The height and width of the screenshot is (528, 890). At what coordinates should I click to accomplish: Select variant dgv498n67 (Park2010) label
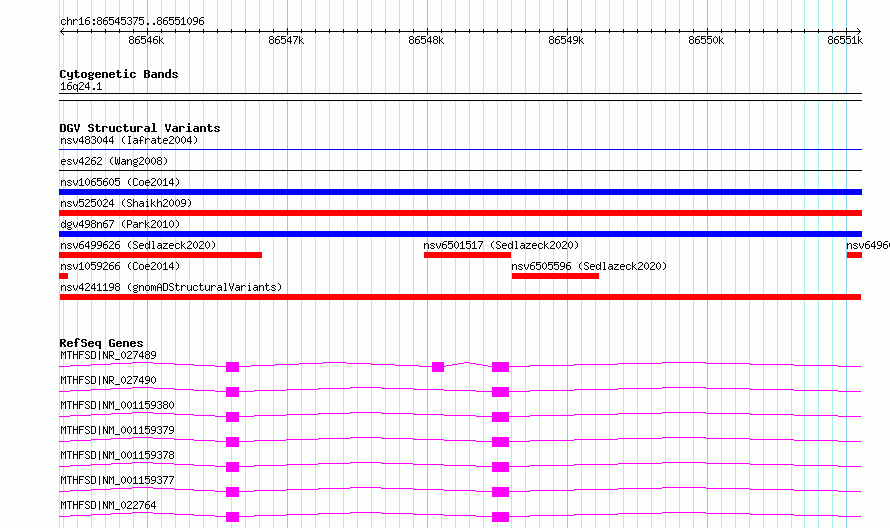coord(120,224)
